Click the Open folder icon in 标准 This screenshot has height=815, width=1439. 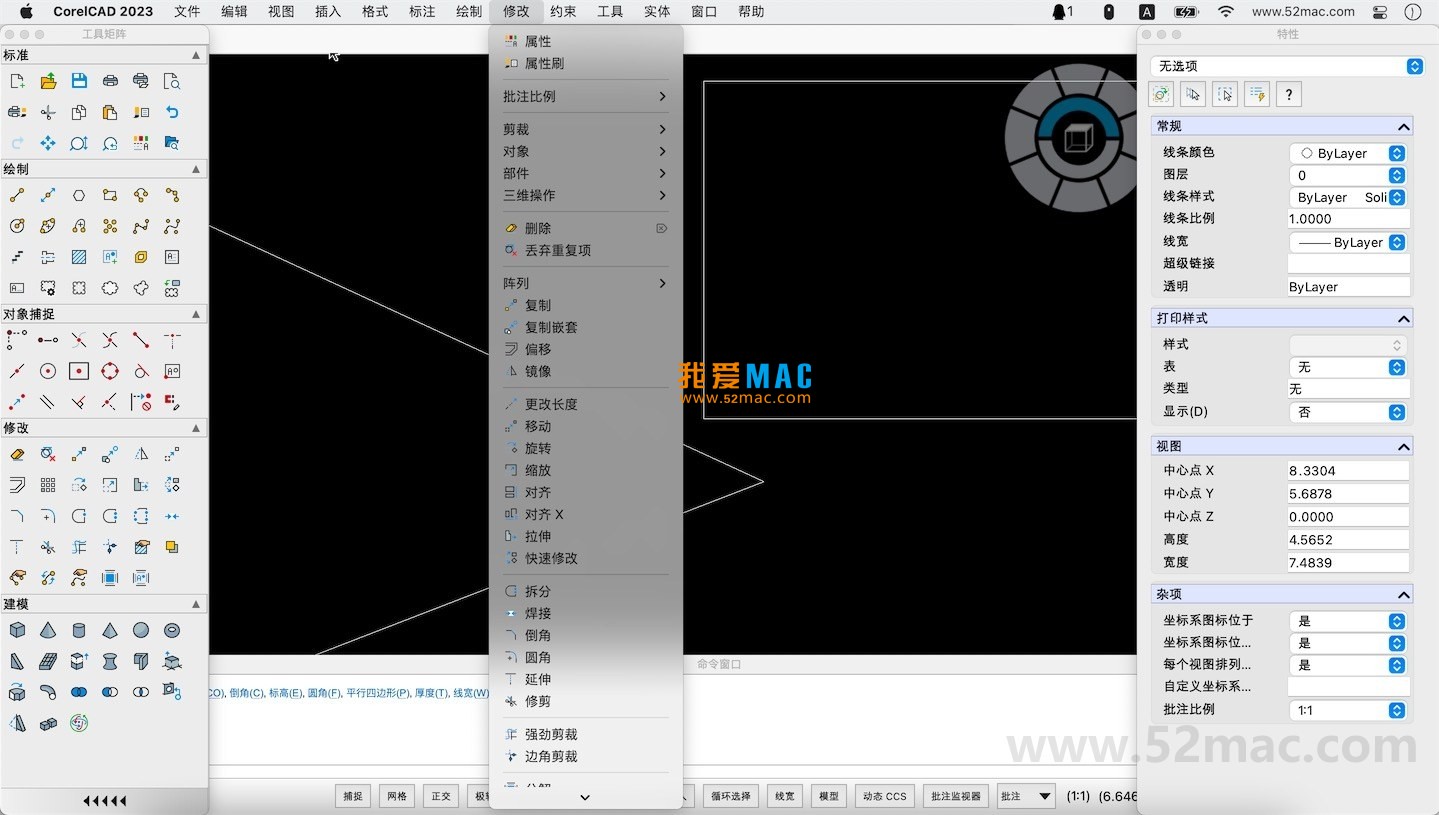[x=48, y=81]
